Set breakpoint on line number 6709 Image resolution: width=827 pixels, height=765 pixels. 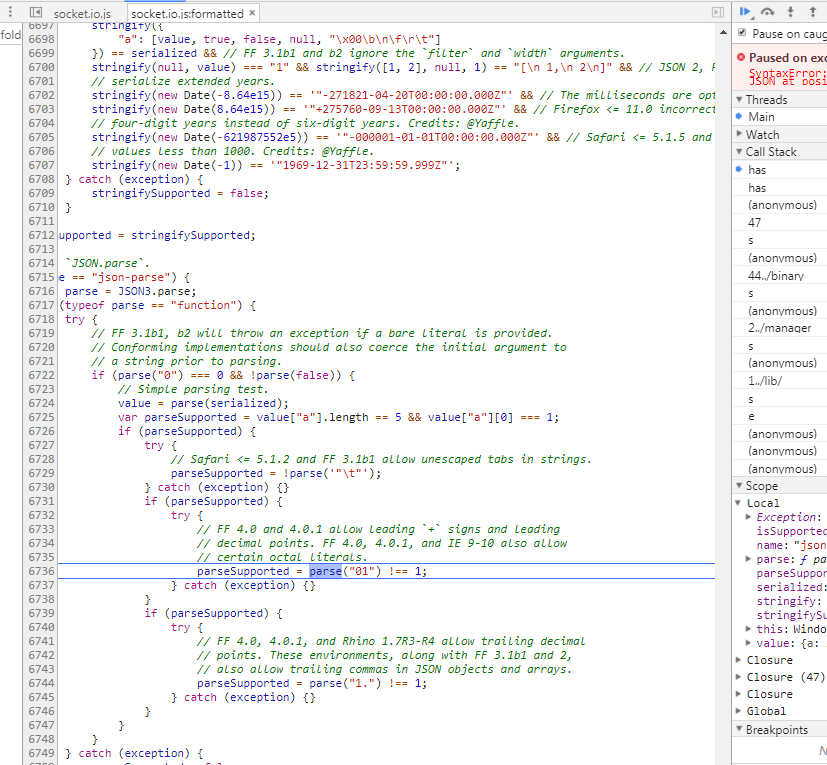[x=41, y=193]
